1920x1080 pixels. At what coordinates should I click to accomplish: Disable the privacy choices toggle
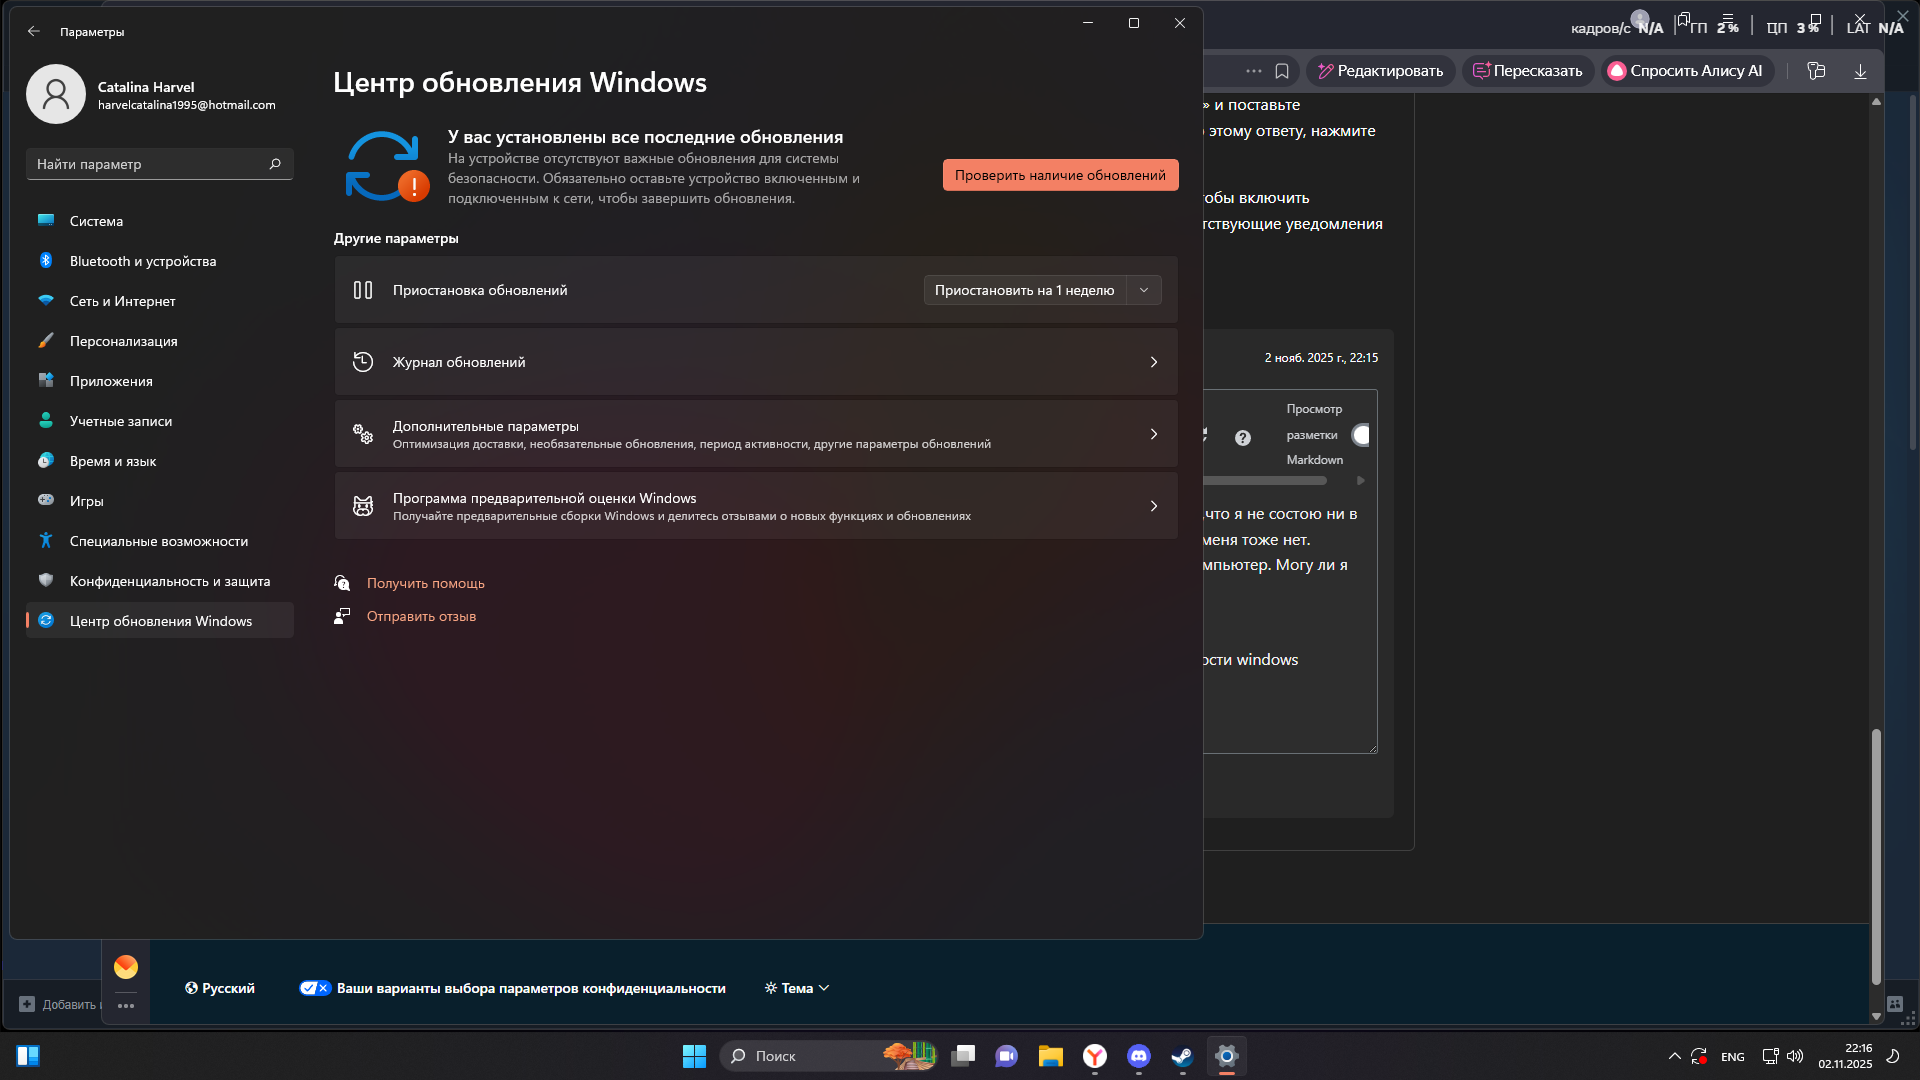[315, 987]
